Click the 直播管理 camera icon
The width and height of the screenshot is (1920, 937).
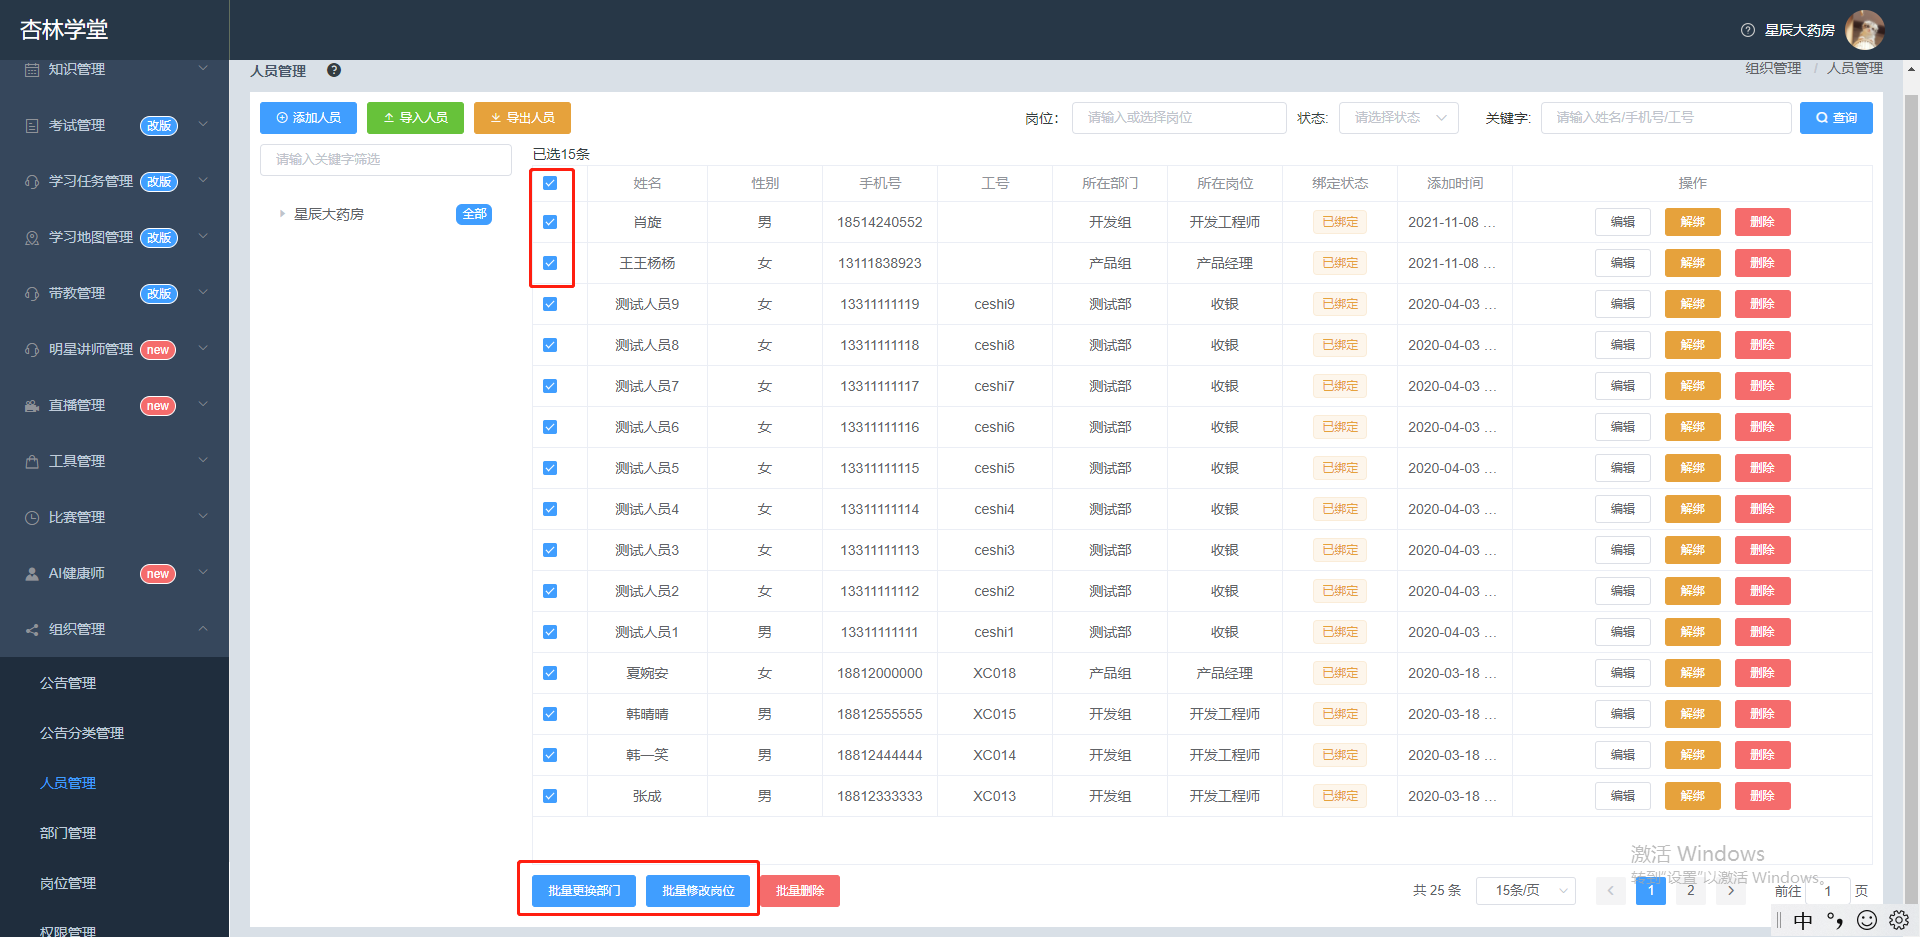coord(32,406)
